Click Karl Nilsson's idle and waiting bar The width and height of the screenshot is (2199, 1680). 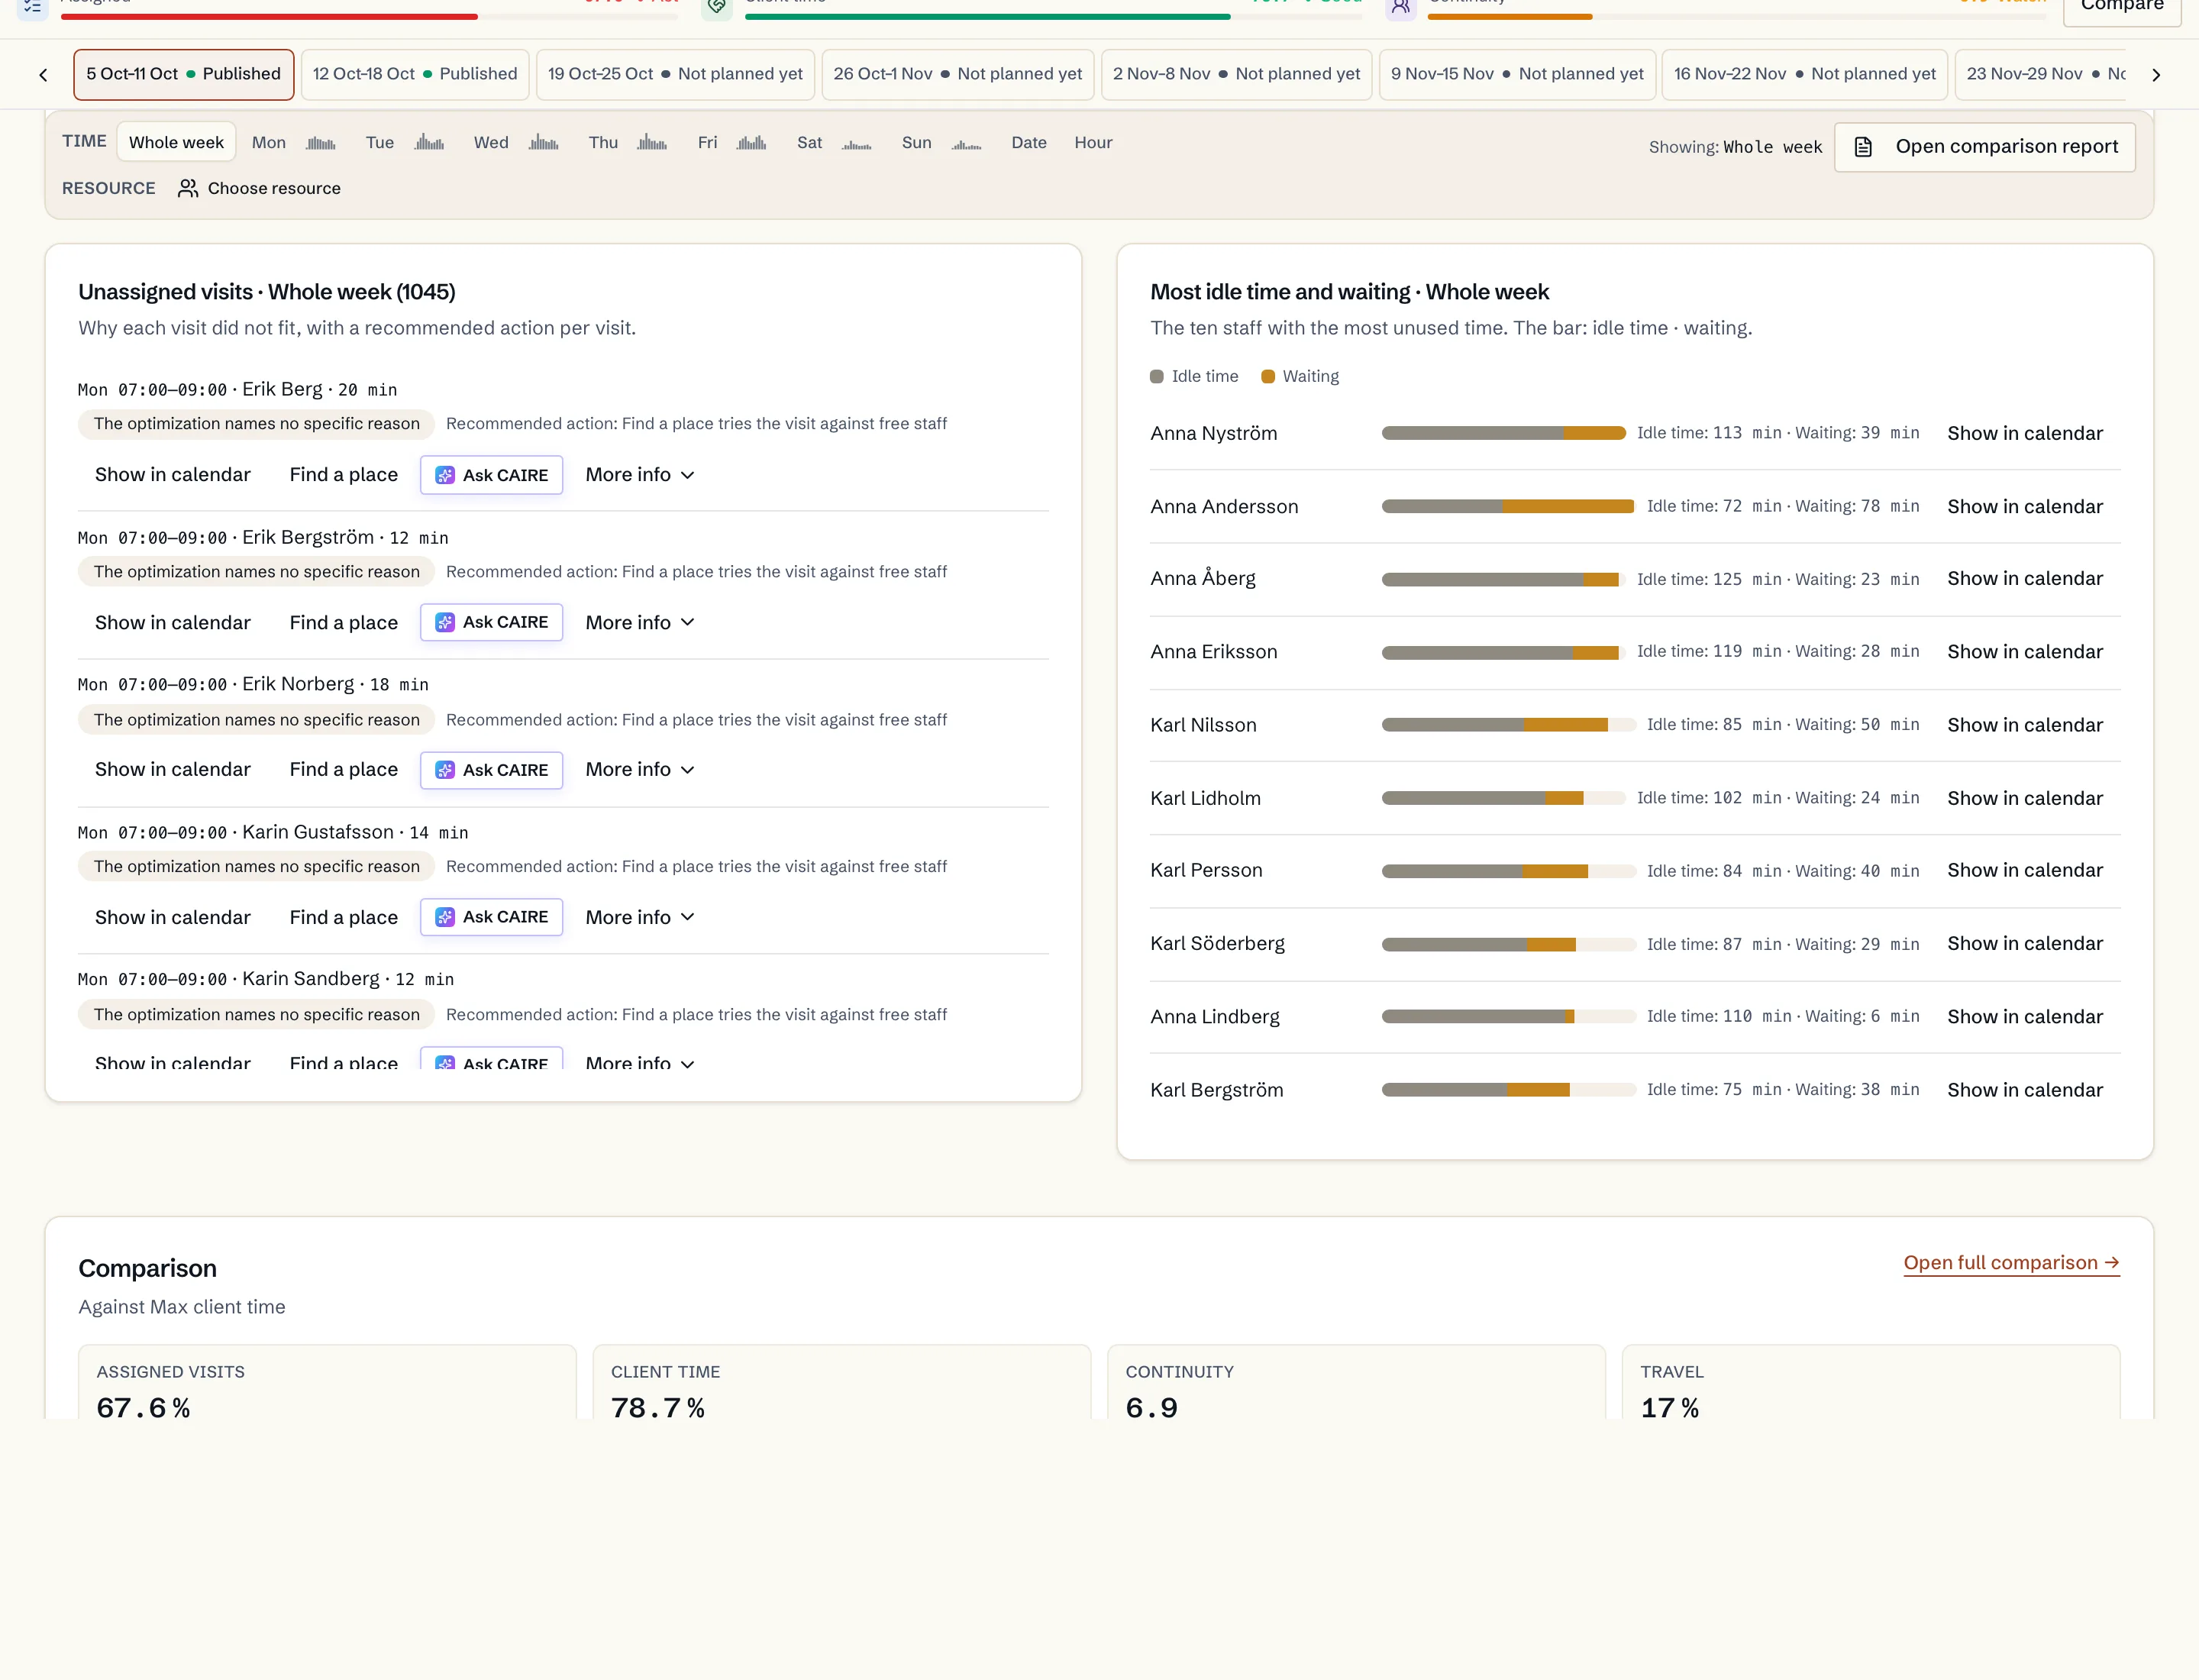tap(1508, 725)
